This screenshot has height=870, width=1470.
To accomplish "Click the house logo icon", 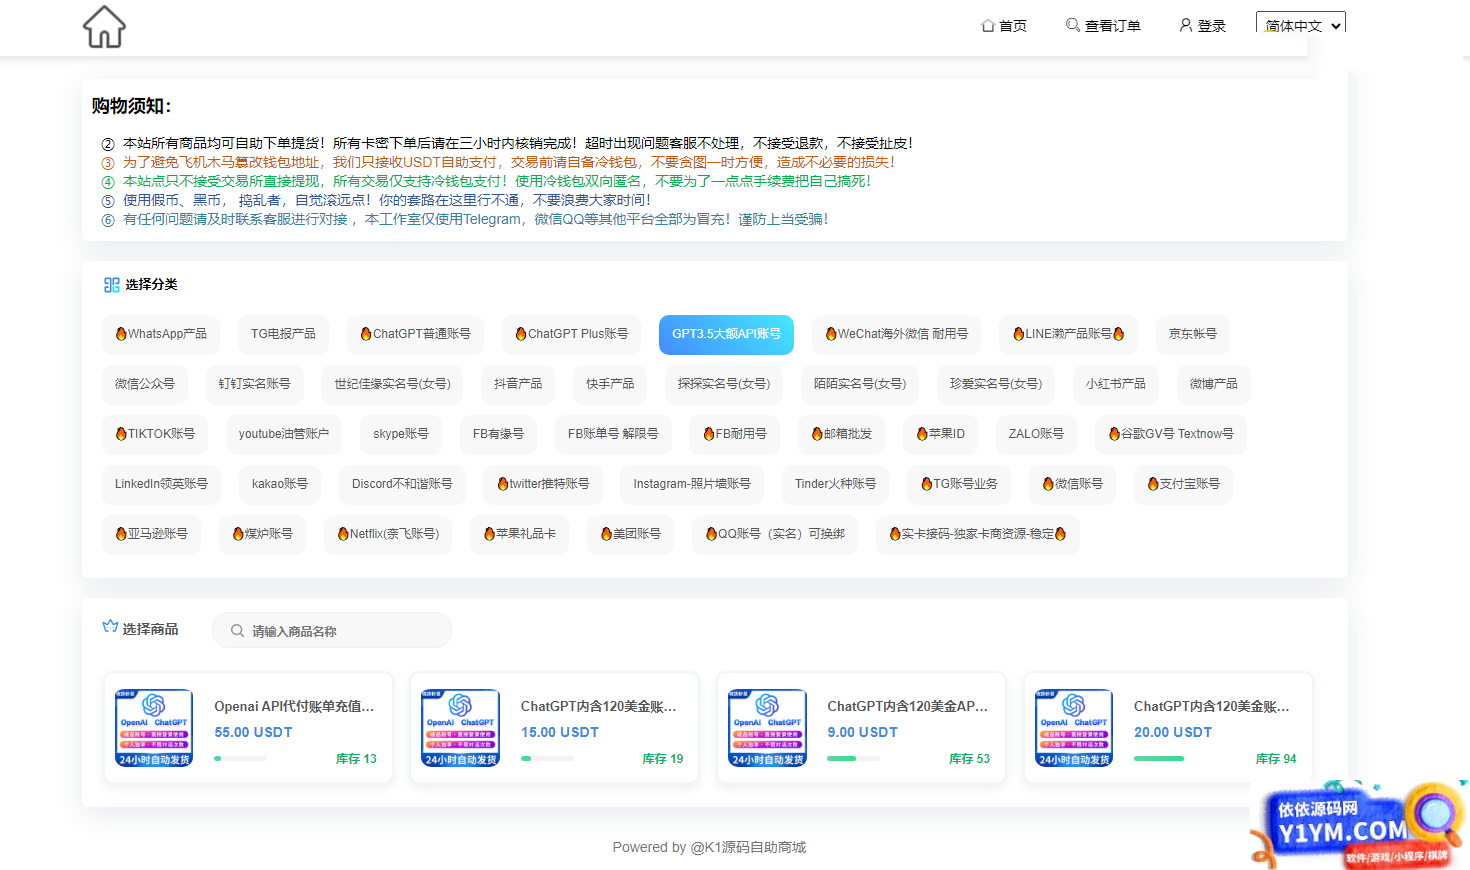I will pos(104,27).
